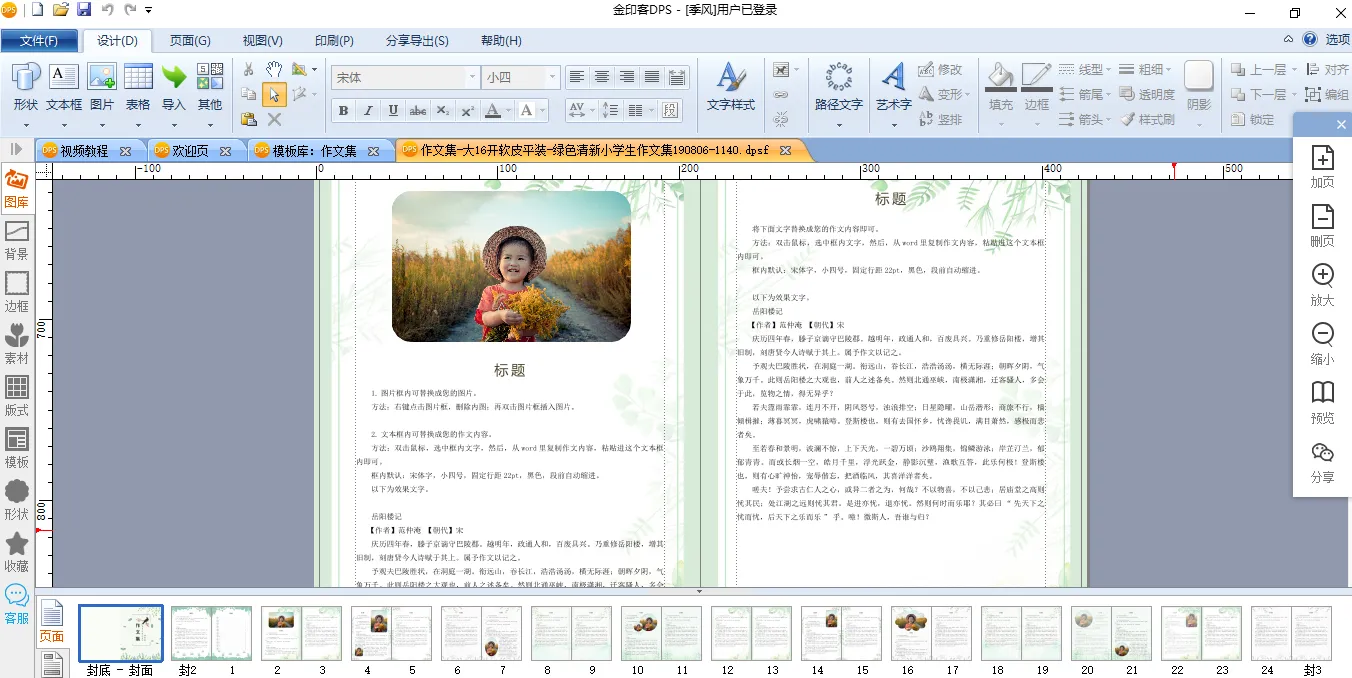Image resolution: width=1352 pixels, height=678 pixels.
Task: Toggle italic formatting
Action: pyautogui.click(x=368, y=111)
